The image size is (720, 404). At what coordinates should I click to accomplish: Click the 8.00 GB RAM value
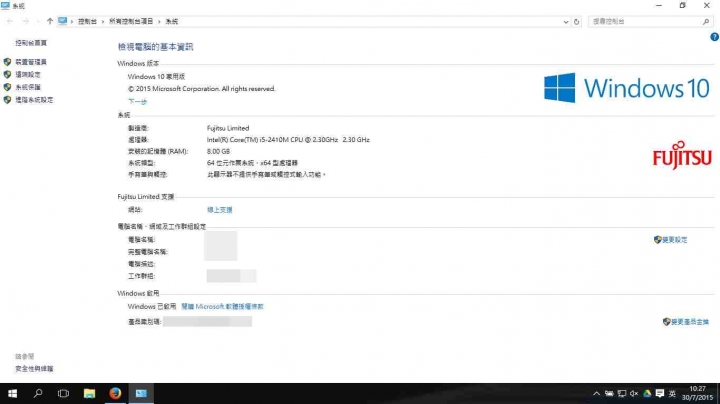218,151
